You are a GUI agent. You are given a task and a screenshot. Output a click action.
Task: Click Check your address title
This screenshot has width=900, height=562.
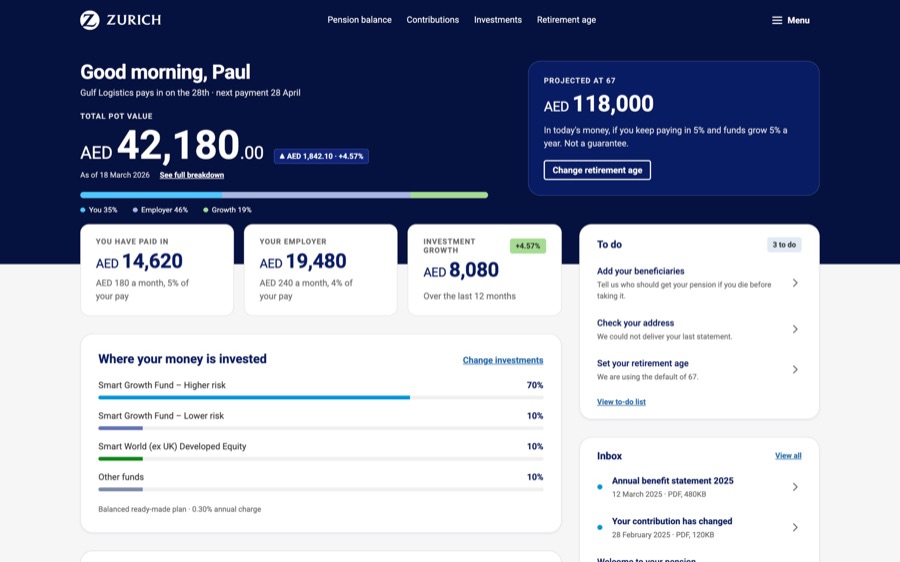coord(635,323)
